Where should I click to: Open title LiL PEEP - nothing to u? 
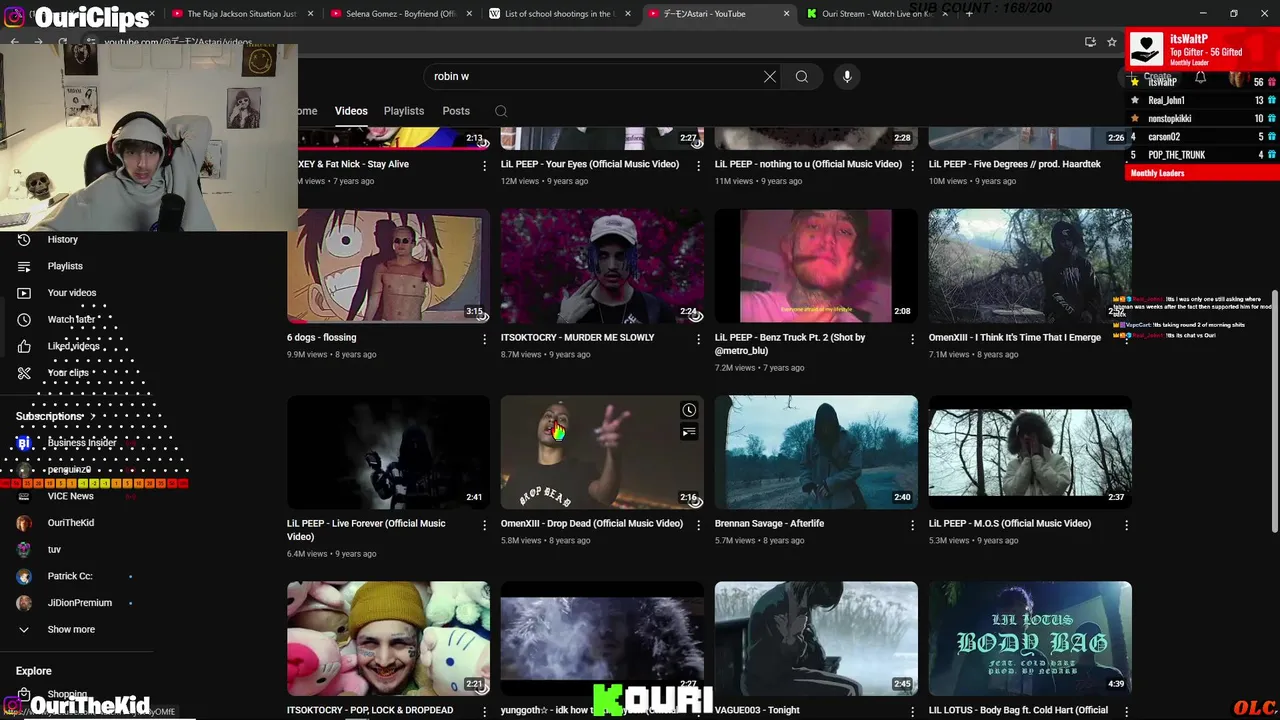point(808,164)
